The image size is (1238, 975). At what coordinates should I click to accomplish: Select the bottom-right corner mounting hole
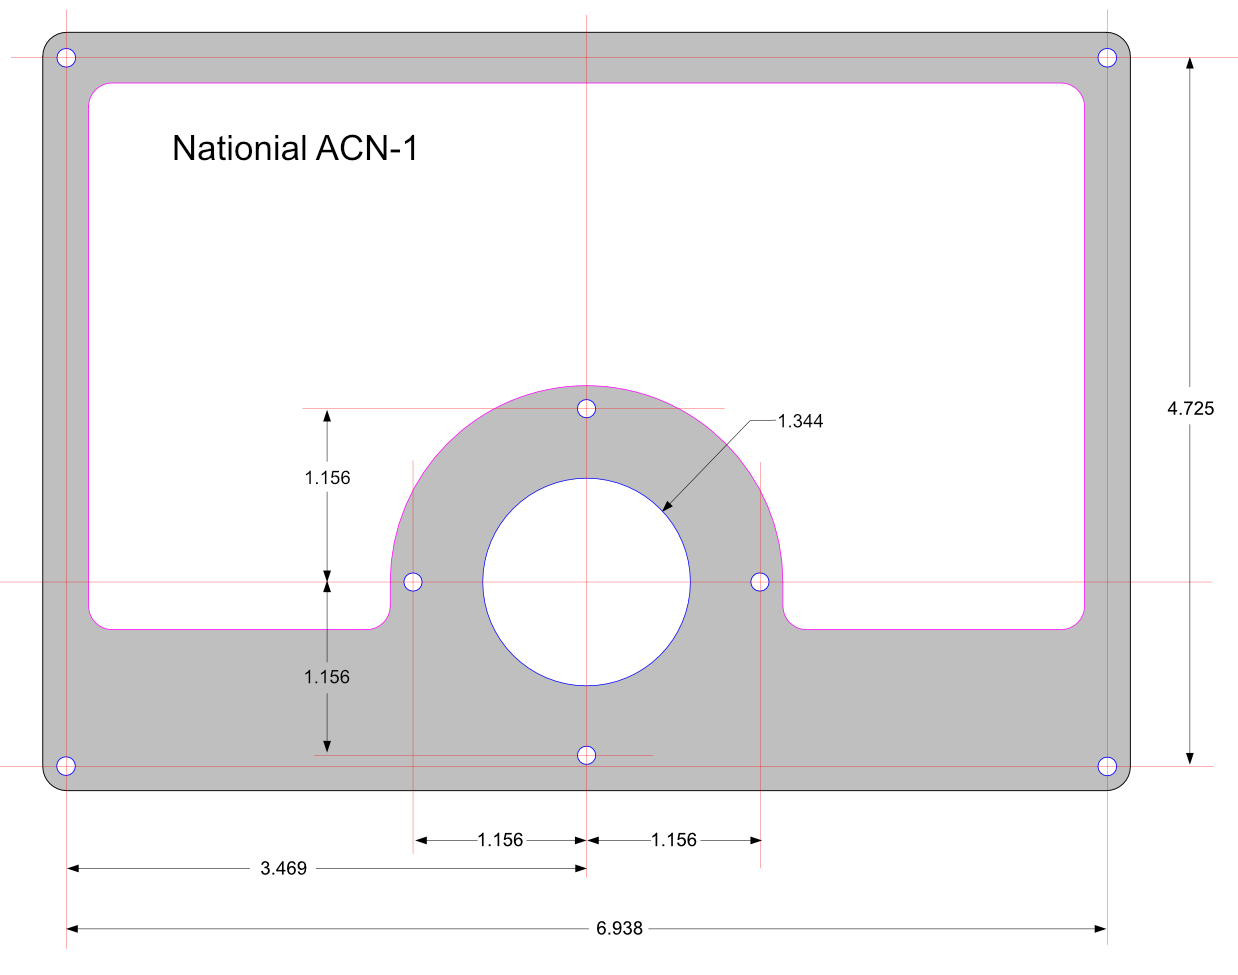click(1107, 766)
